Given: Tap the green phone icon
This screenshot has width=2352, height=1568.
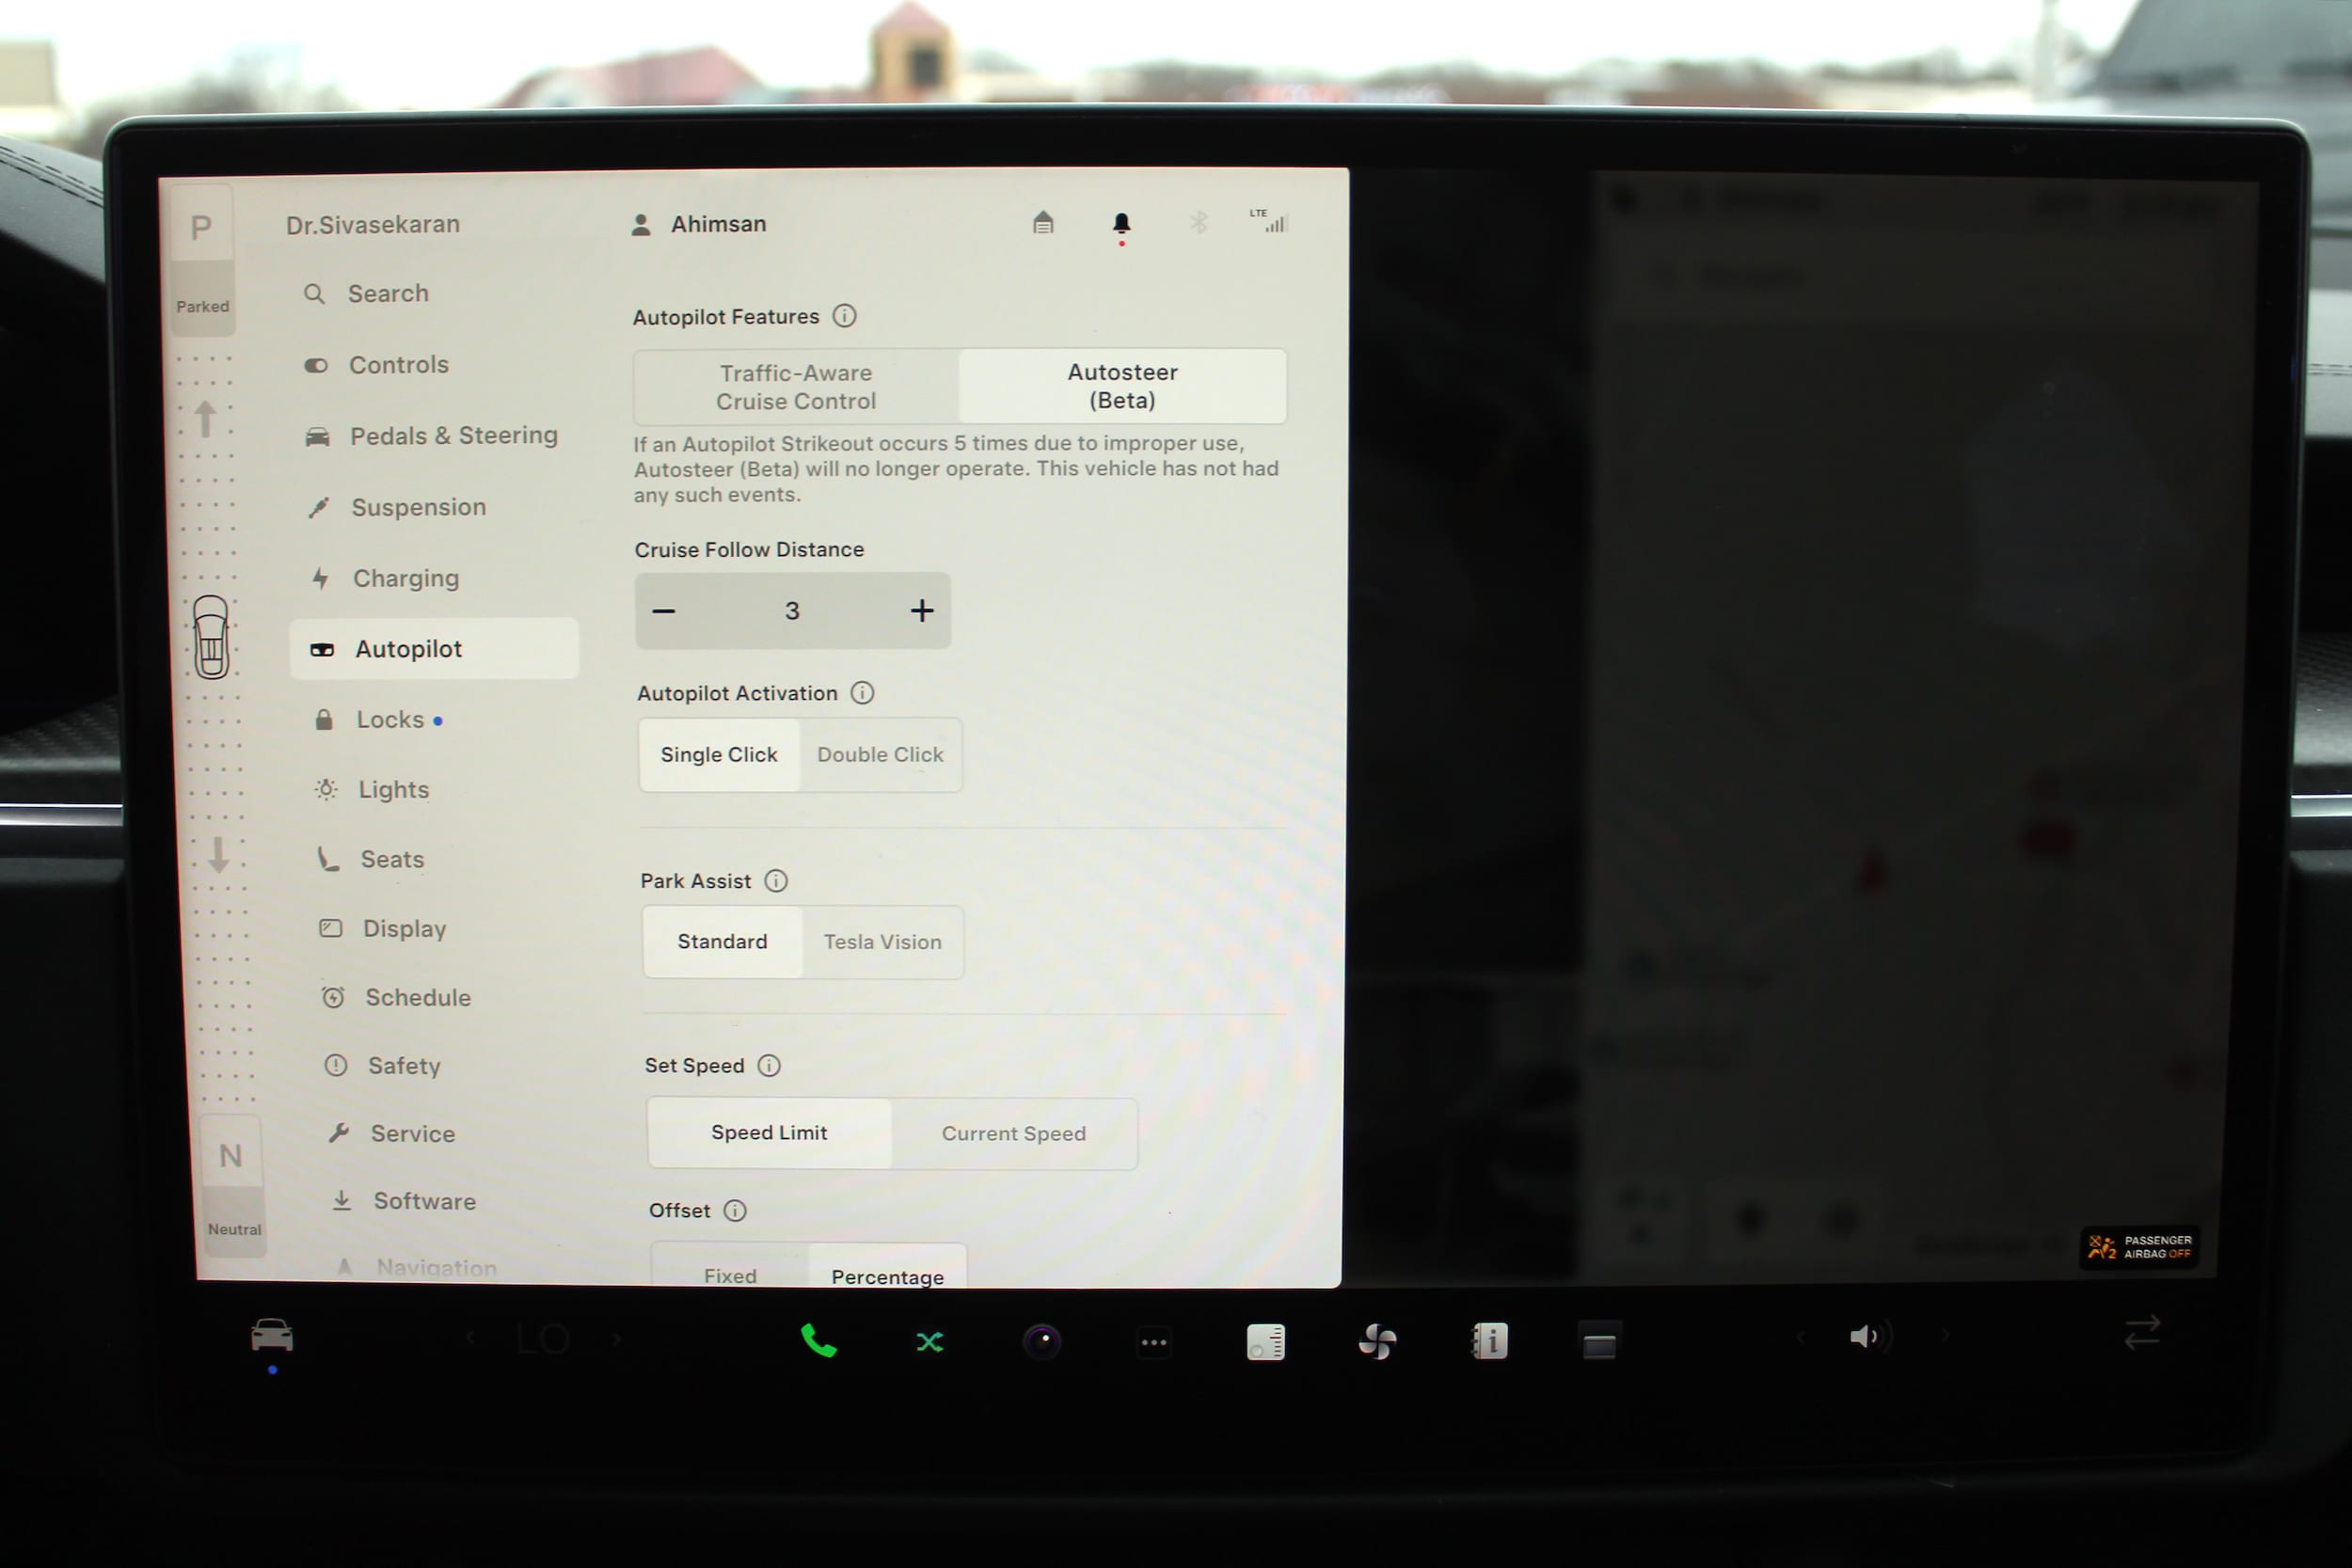Looking at the screenshot, I should coord(818,1341).
